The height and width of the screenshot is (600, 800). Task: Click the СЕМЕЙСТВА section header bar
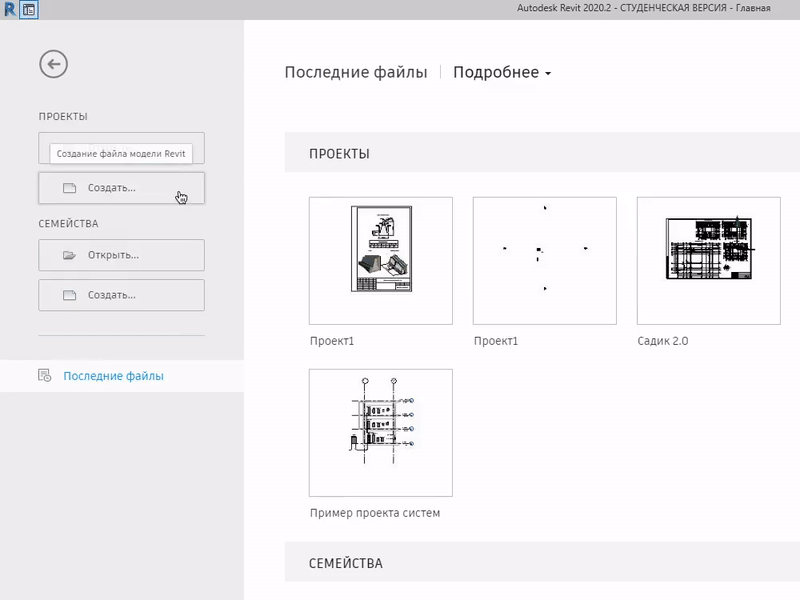pos(540,563)
